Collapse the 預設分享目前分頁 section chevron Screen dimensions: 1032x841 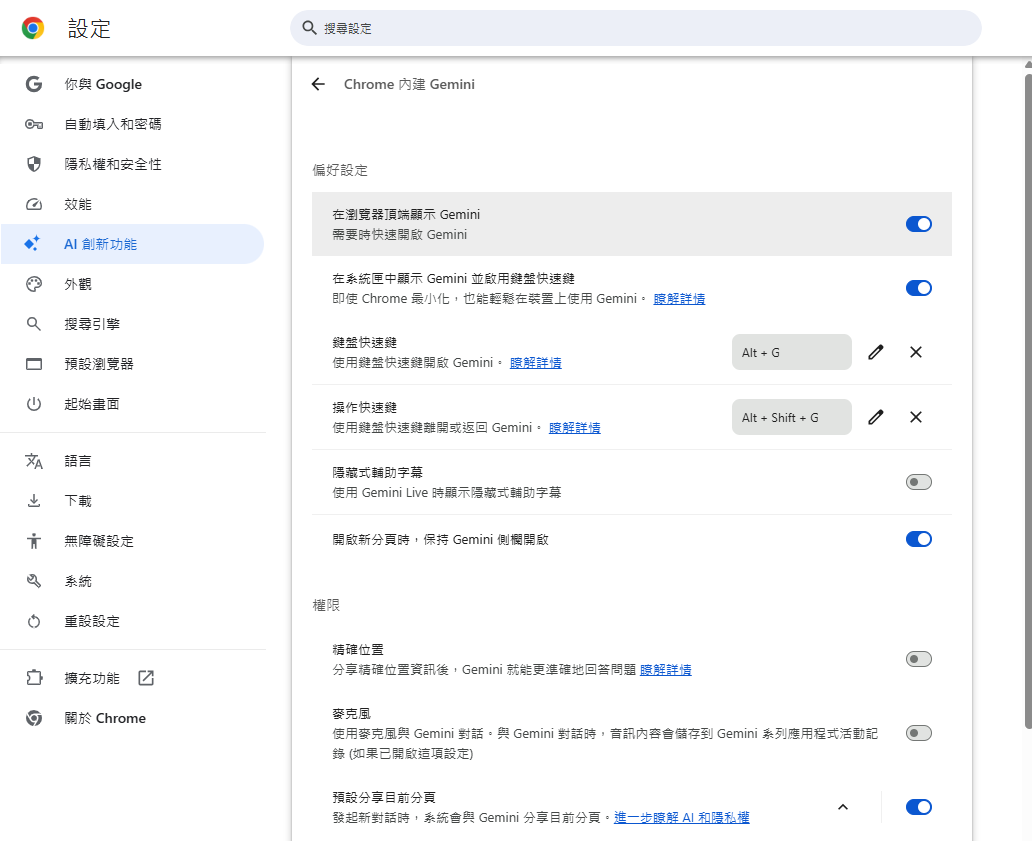[842, 807]
